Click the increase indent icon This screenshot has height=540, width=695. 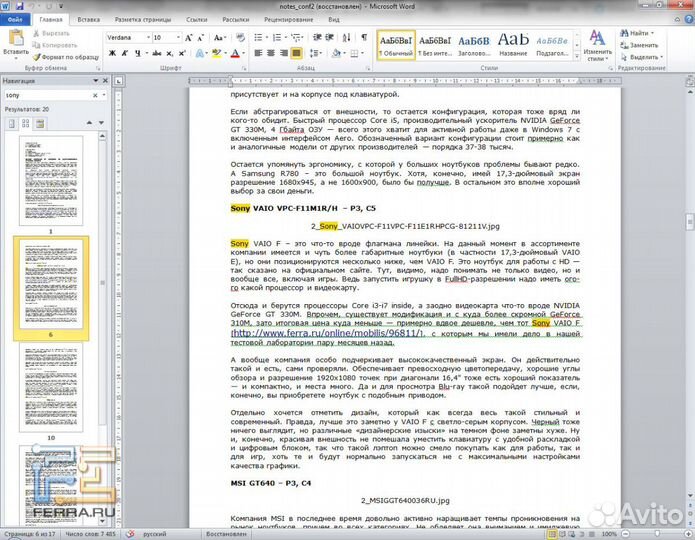330,38
